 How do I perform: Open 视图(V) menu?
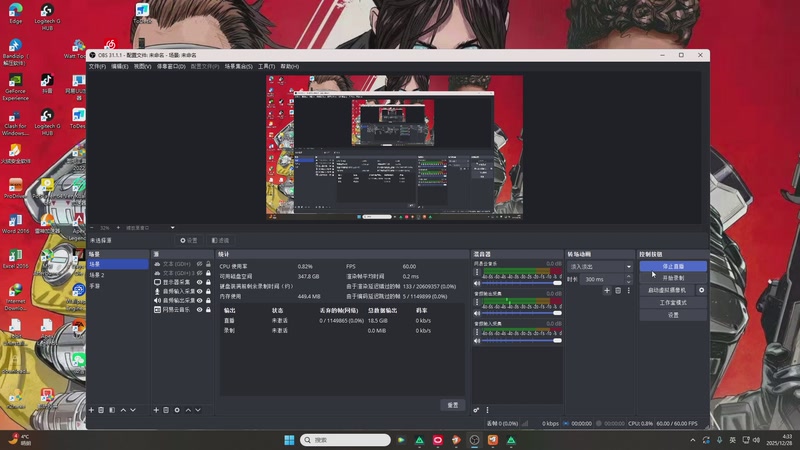pos(142,66)
